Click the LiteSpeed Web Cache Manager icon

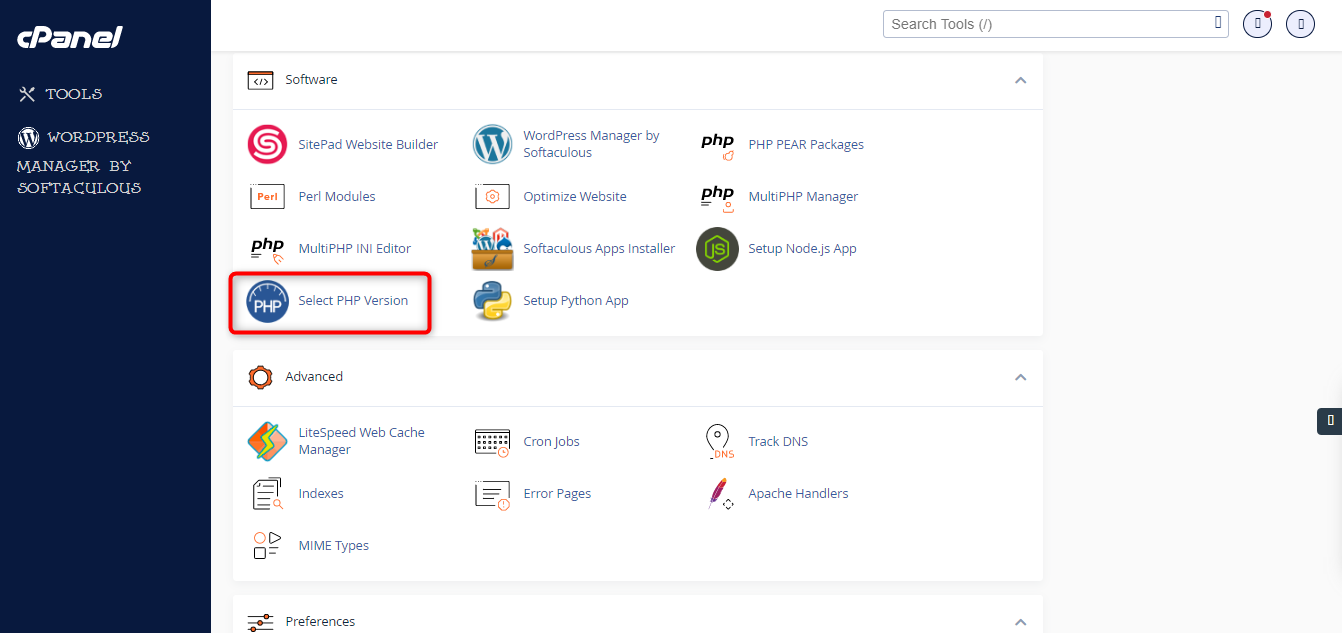click(x=267, y=442)
